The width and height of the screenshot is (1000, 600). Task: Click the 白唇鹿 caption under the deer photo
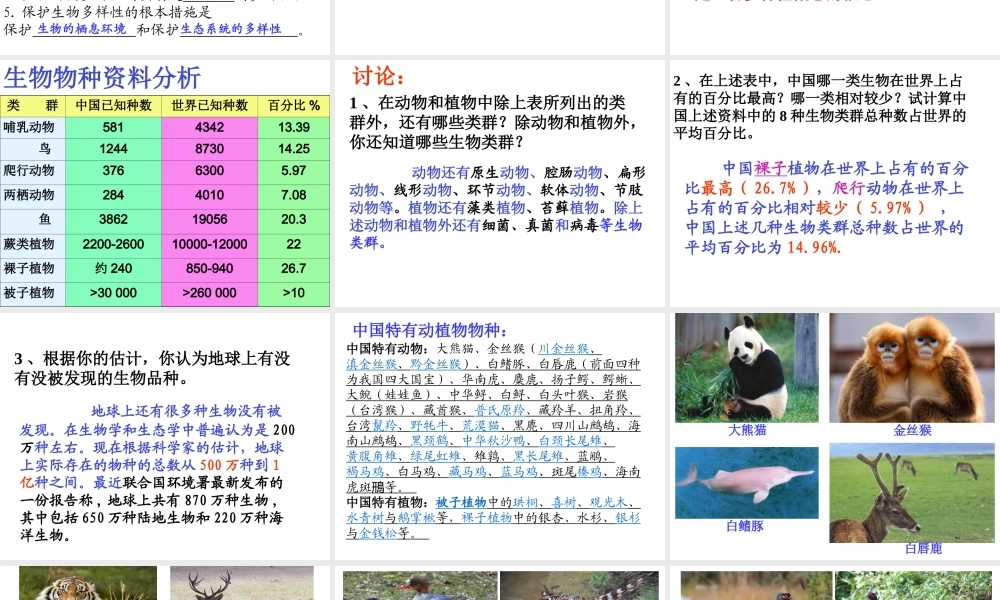point(923,548)
